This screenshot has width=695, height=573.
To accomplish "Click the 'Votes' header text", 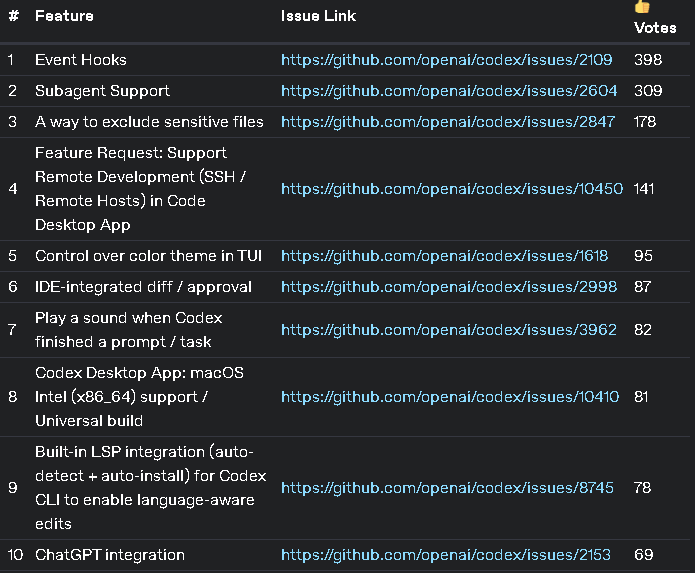I will click(655, 28).
